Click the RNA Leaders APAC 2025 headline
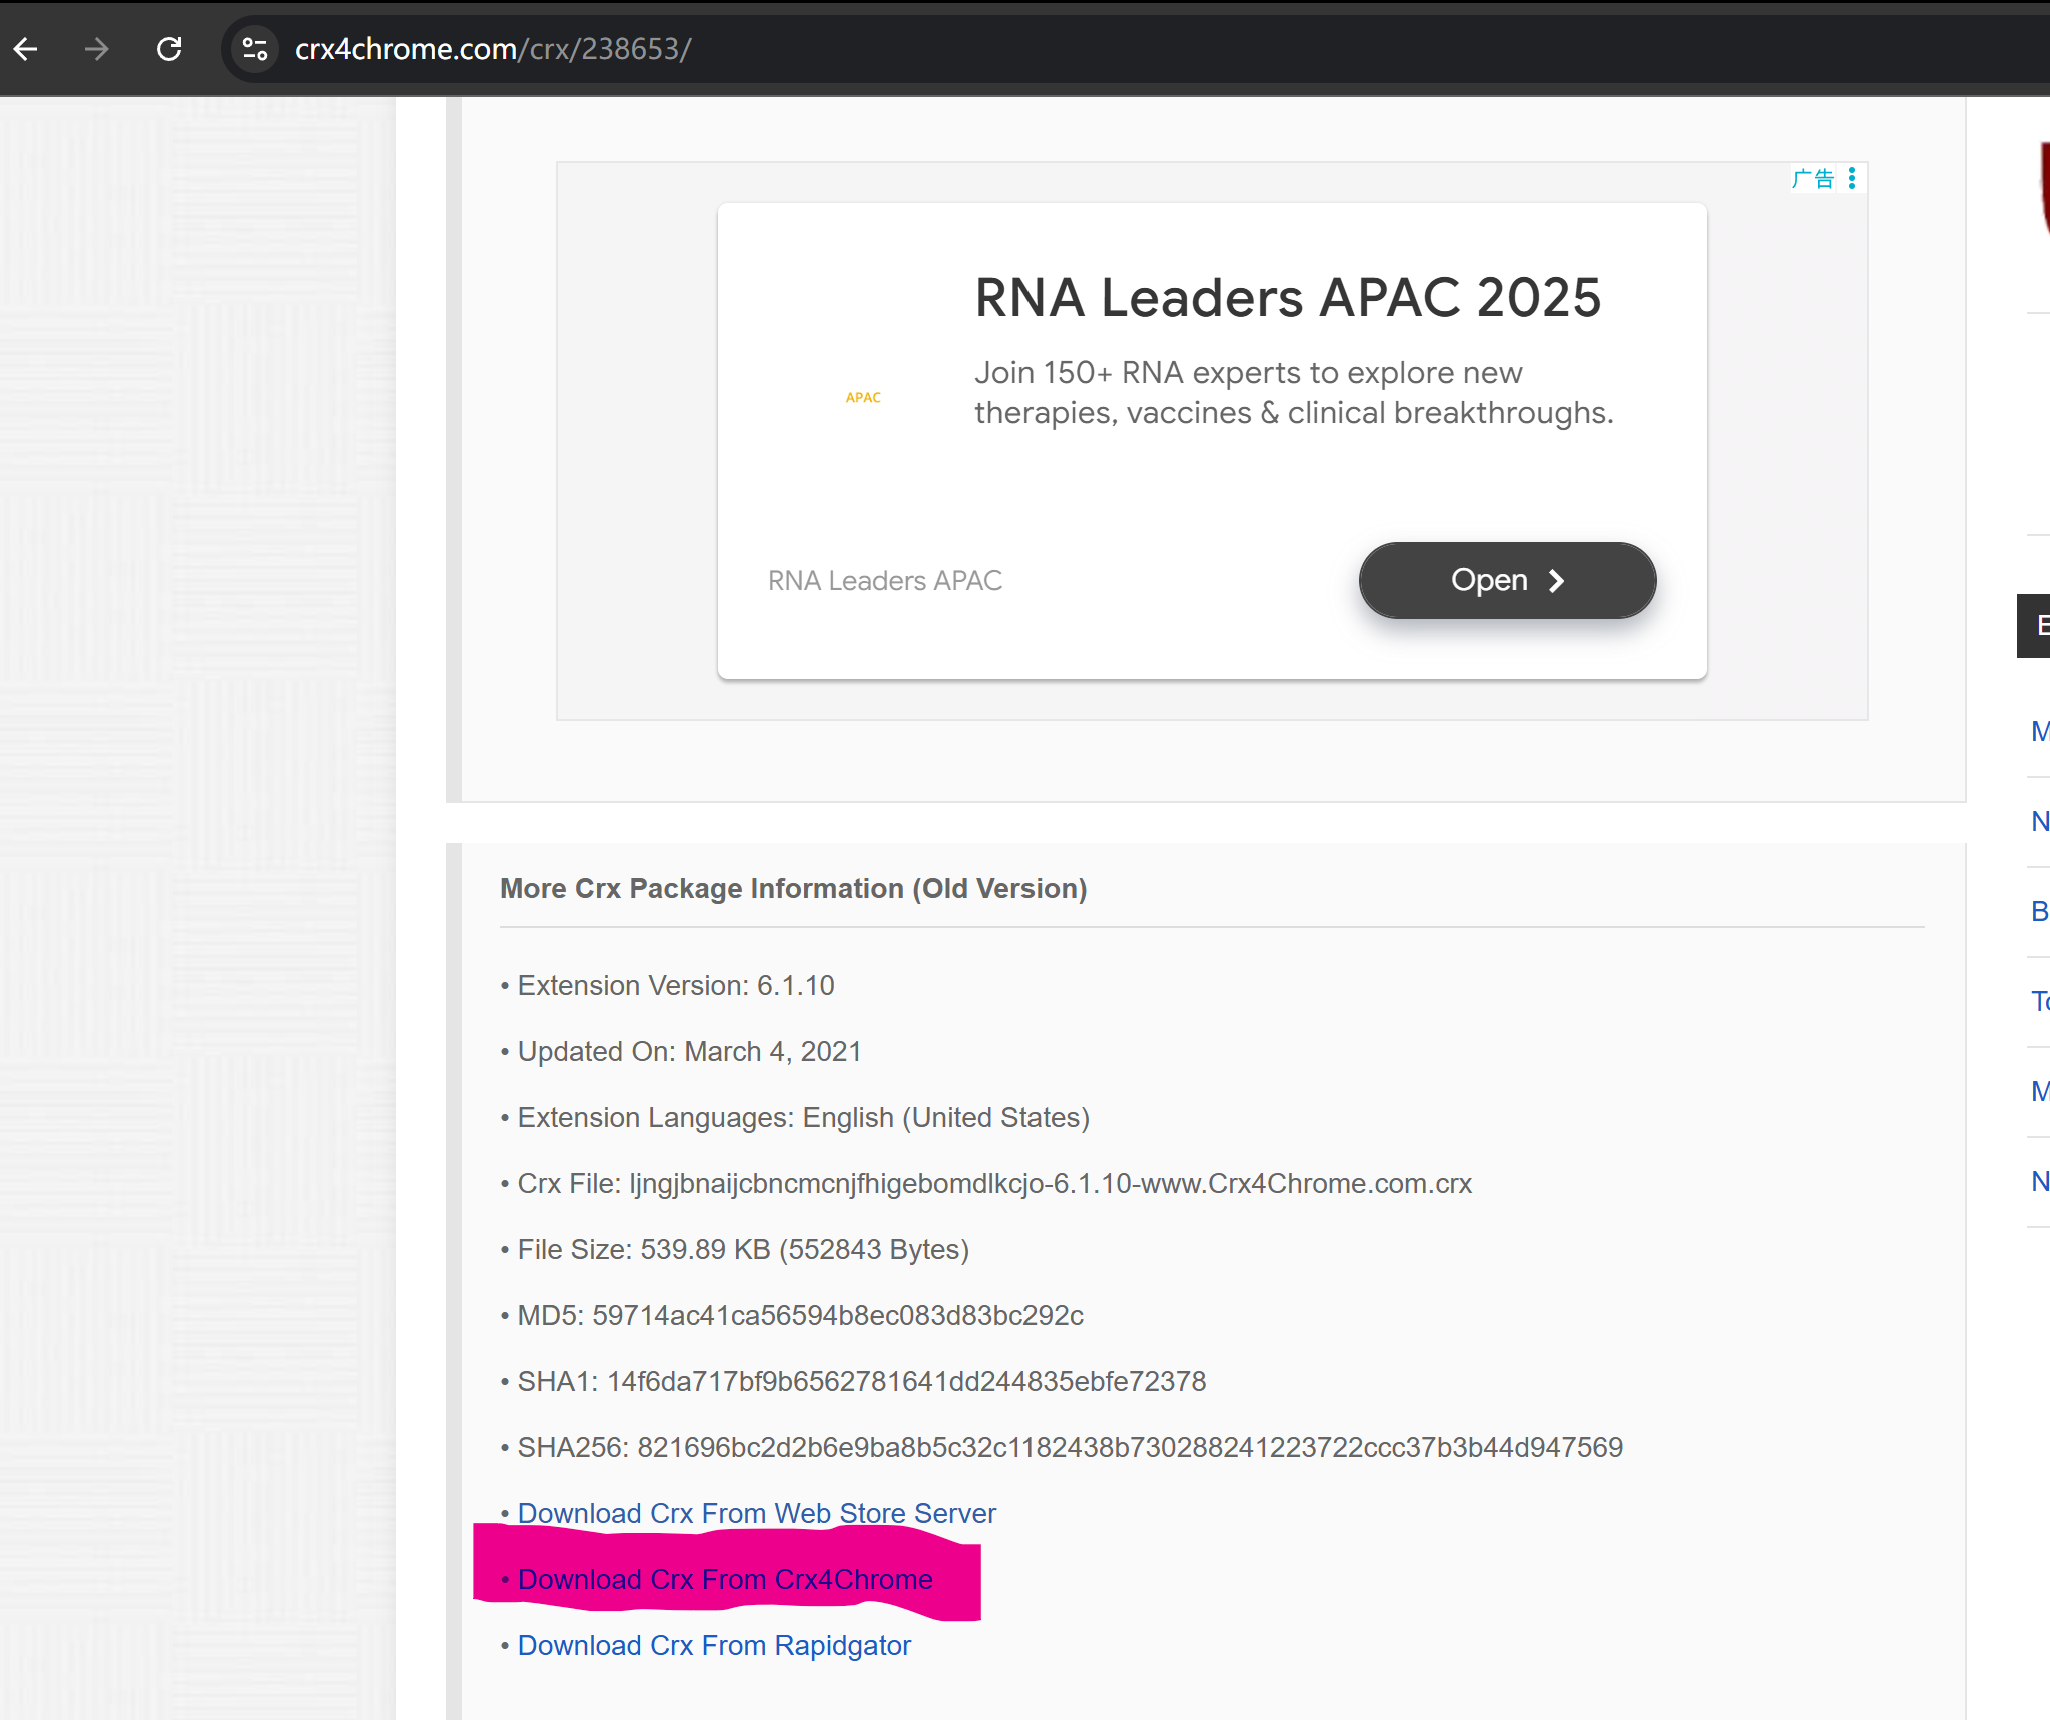 pyautogui.click(x=1287, y=298)
